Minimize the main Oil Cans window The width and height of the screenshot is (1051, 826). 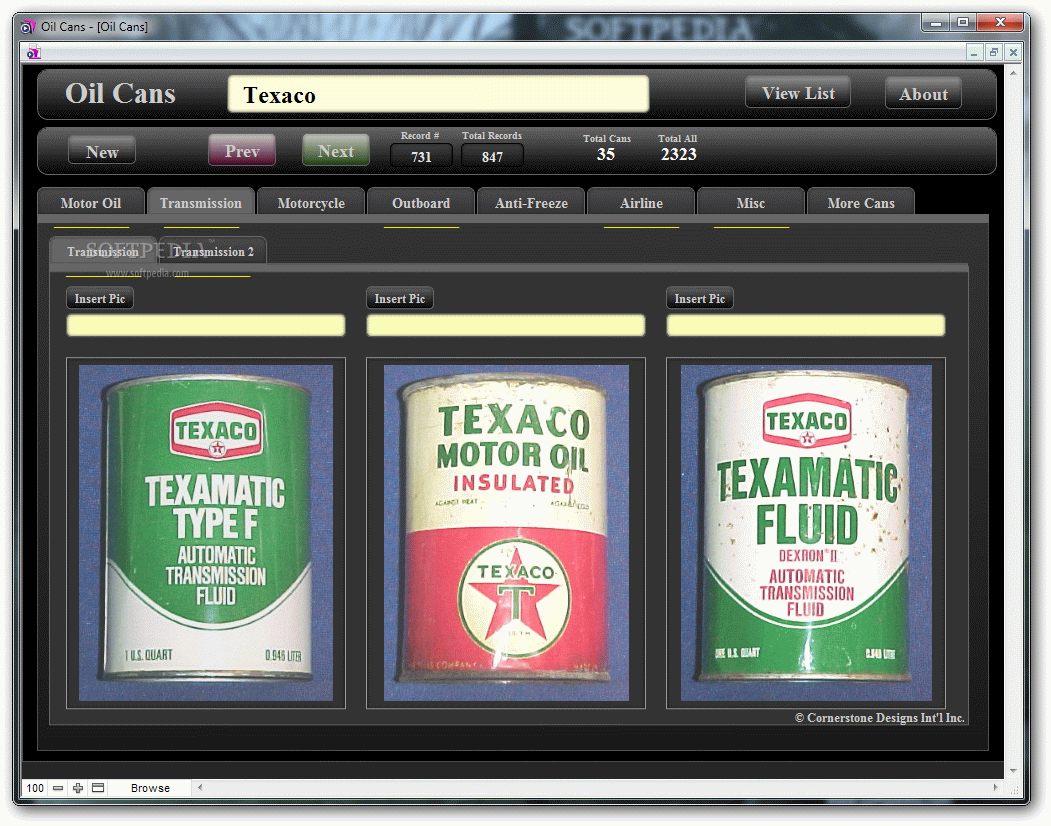936,22
